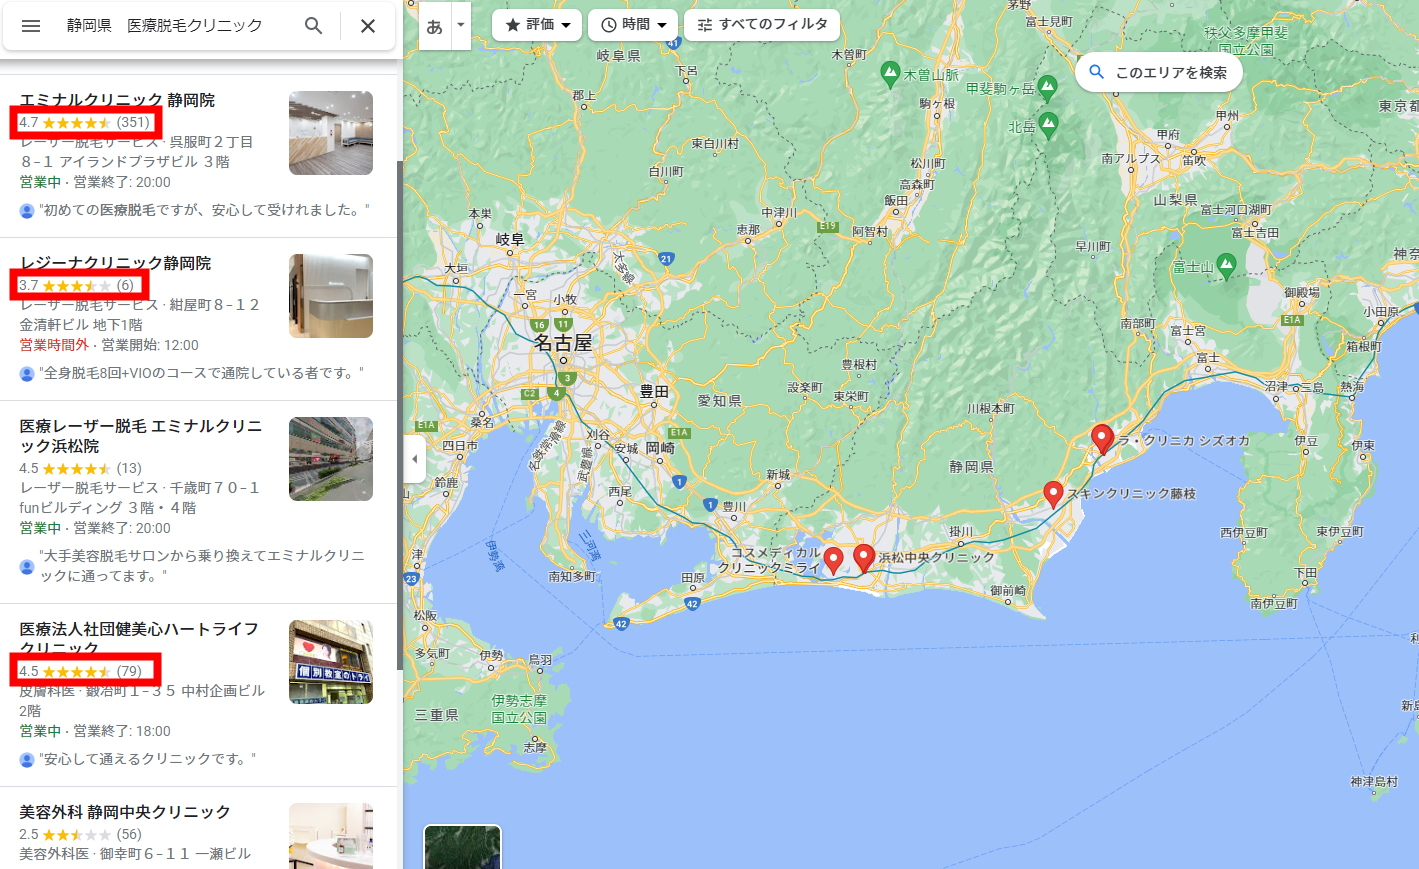Open レジーナクリニック静岡院 listing title
Image resolution: width=1419 pixels, height=869 pixels.
(x=115, y=263)
